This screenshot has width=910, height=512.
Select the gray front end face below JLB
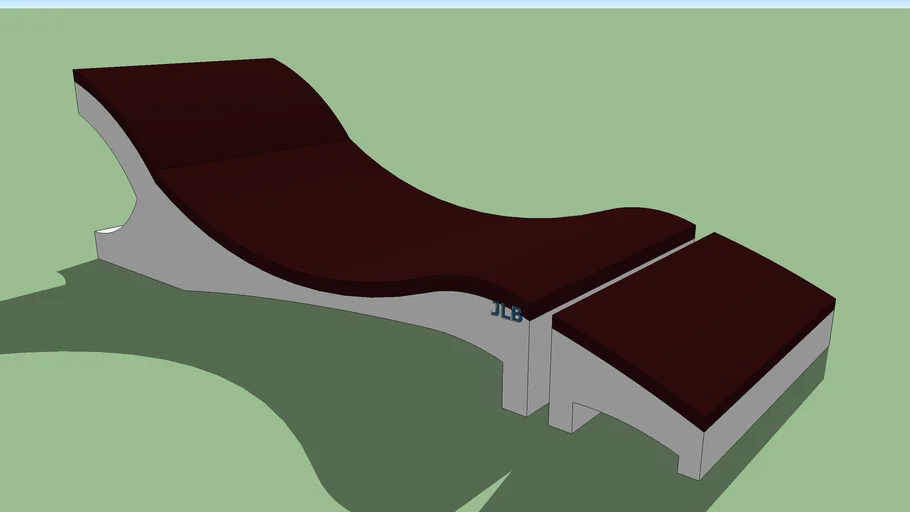(x=517, y=370)
